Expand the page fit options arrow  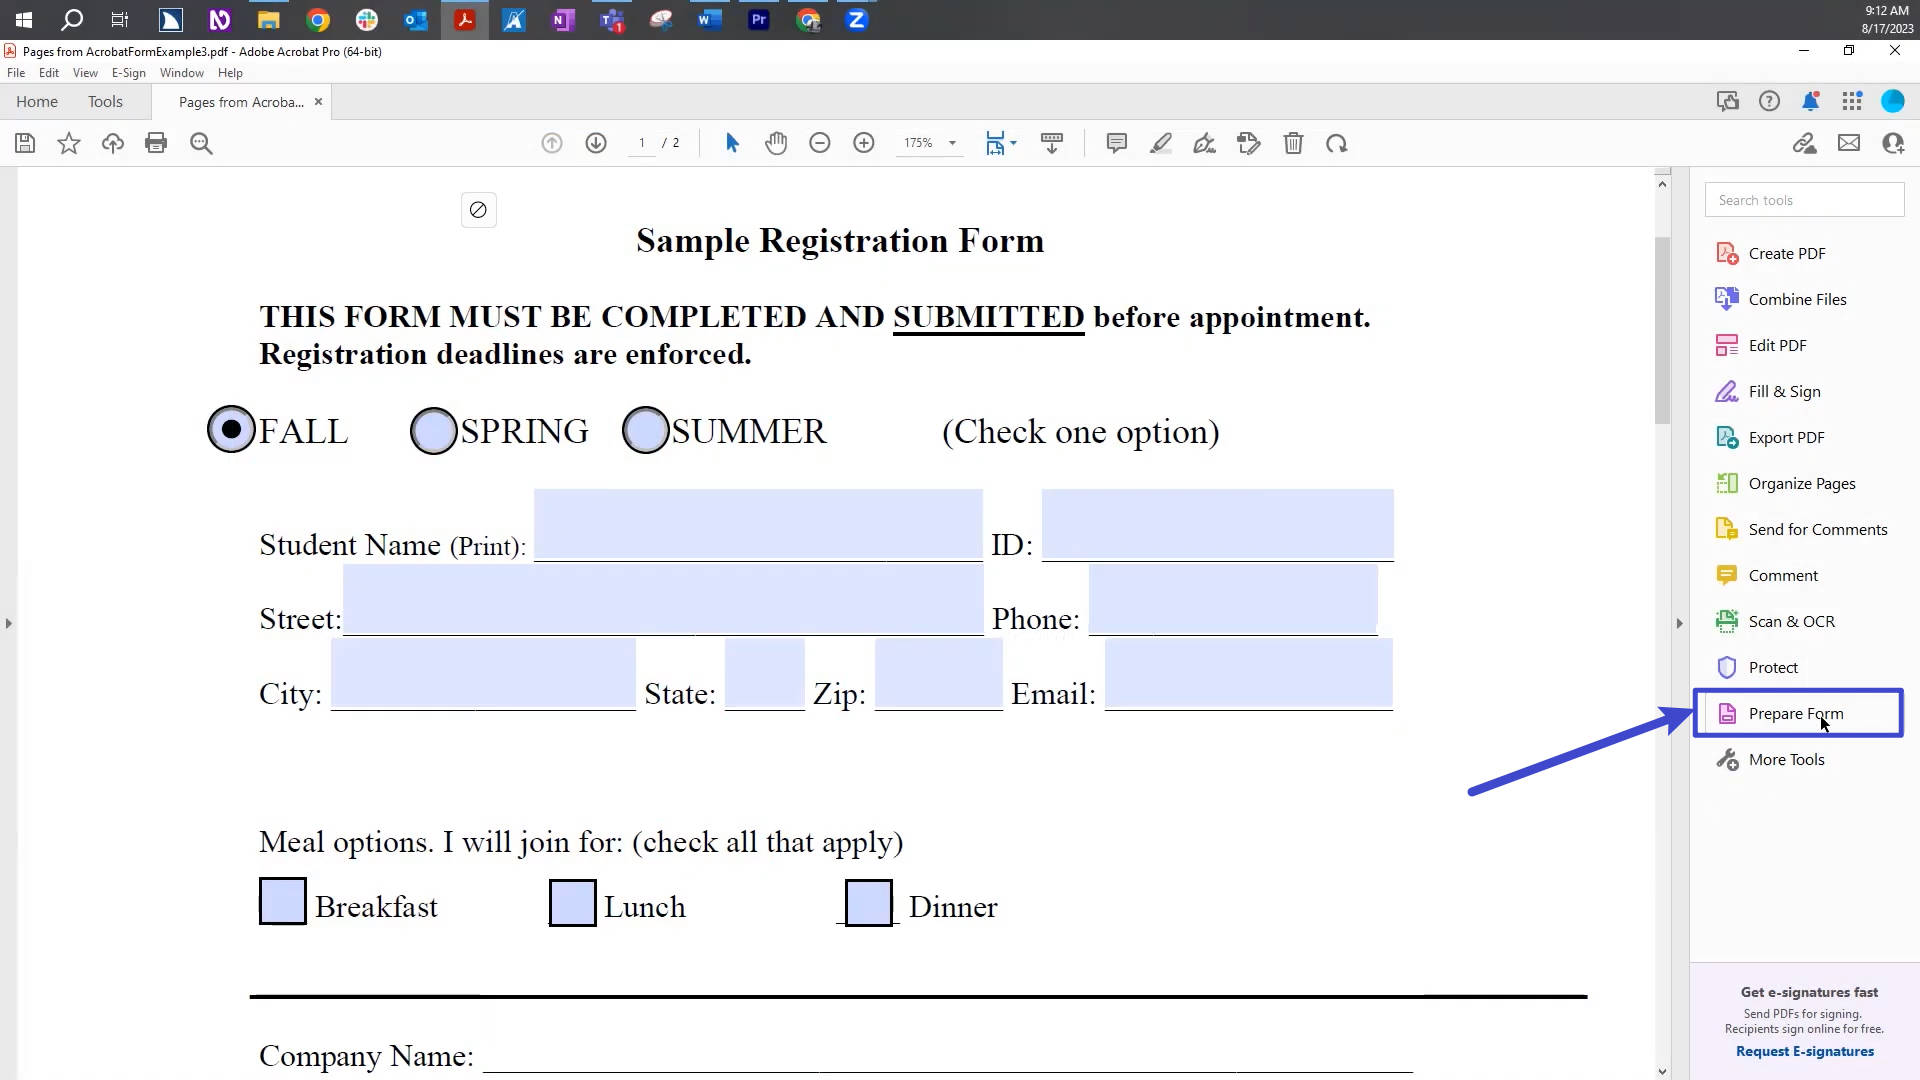tap(1014, 143)
